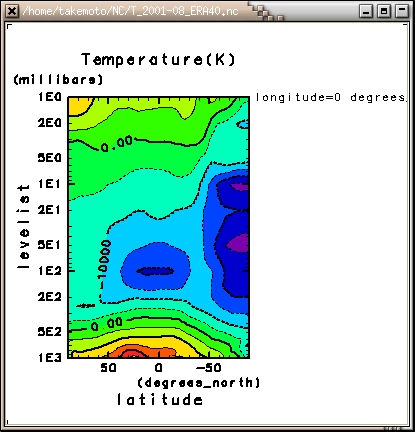This screenshot has width=415, height=432.
Task: Click the 0 latitude tick label
Action: tap(159, 368)
